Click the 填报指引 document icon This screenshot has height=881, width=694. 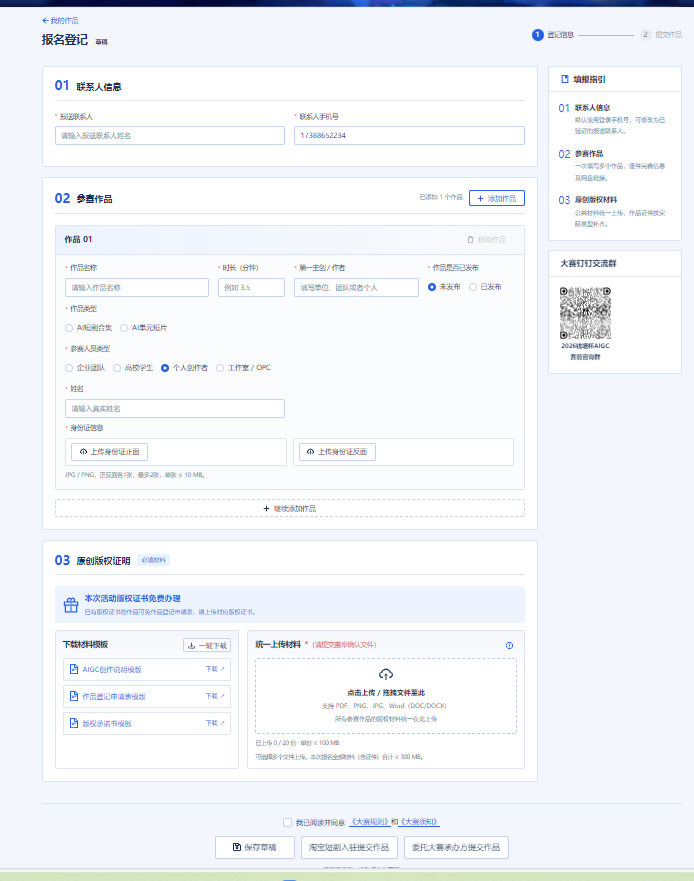click(565, 79)
